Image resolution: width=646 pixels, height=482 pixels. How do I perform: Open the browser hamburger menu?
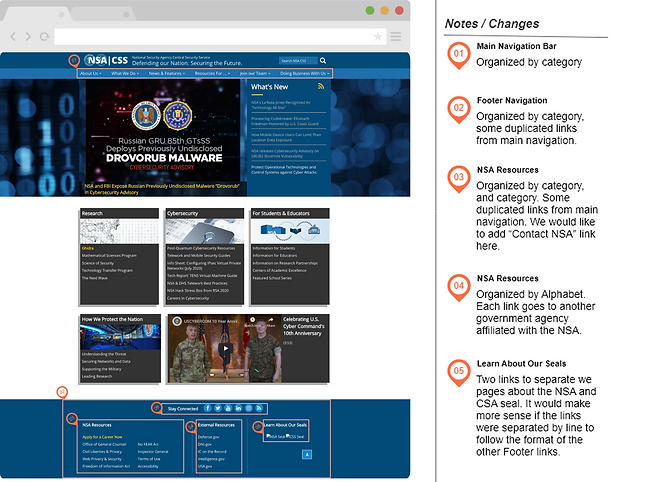click(x=396, y=37)
